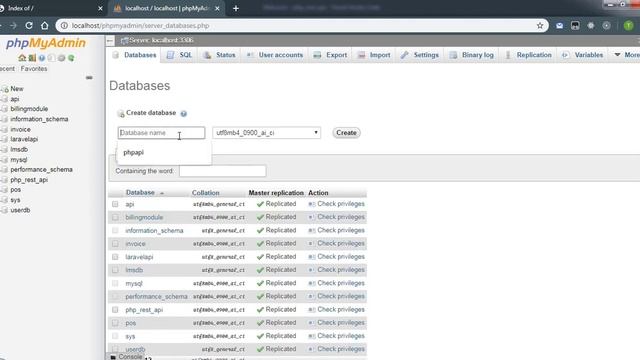The width and height of the screenshot is (640, 360).
Task: Click the browser address bar URL
Action: [140, 26]
